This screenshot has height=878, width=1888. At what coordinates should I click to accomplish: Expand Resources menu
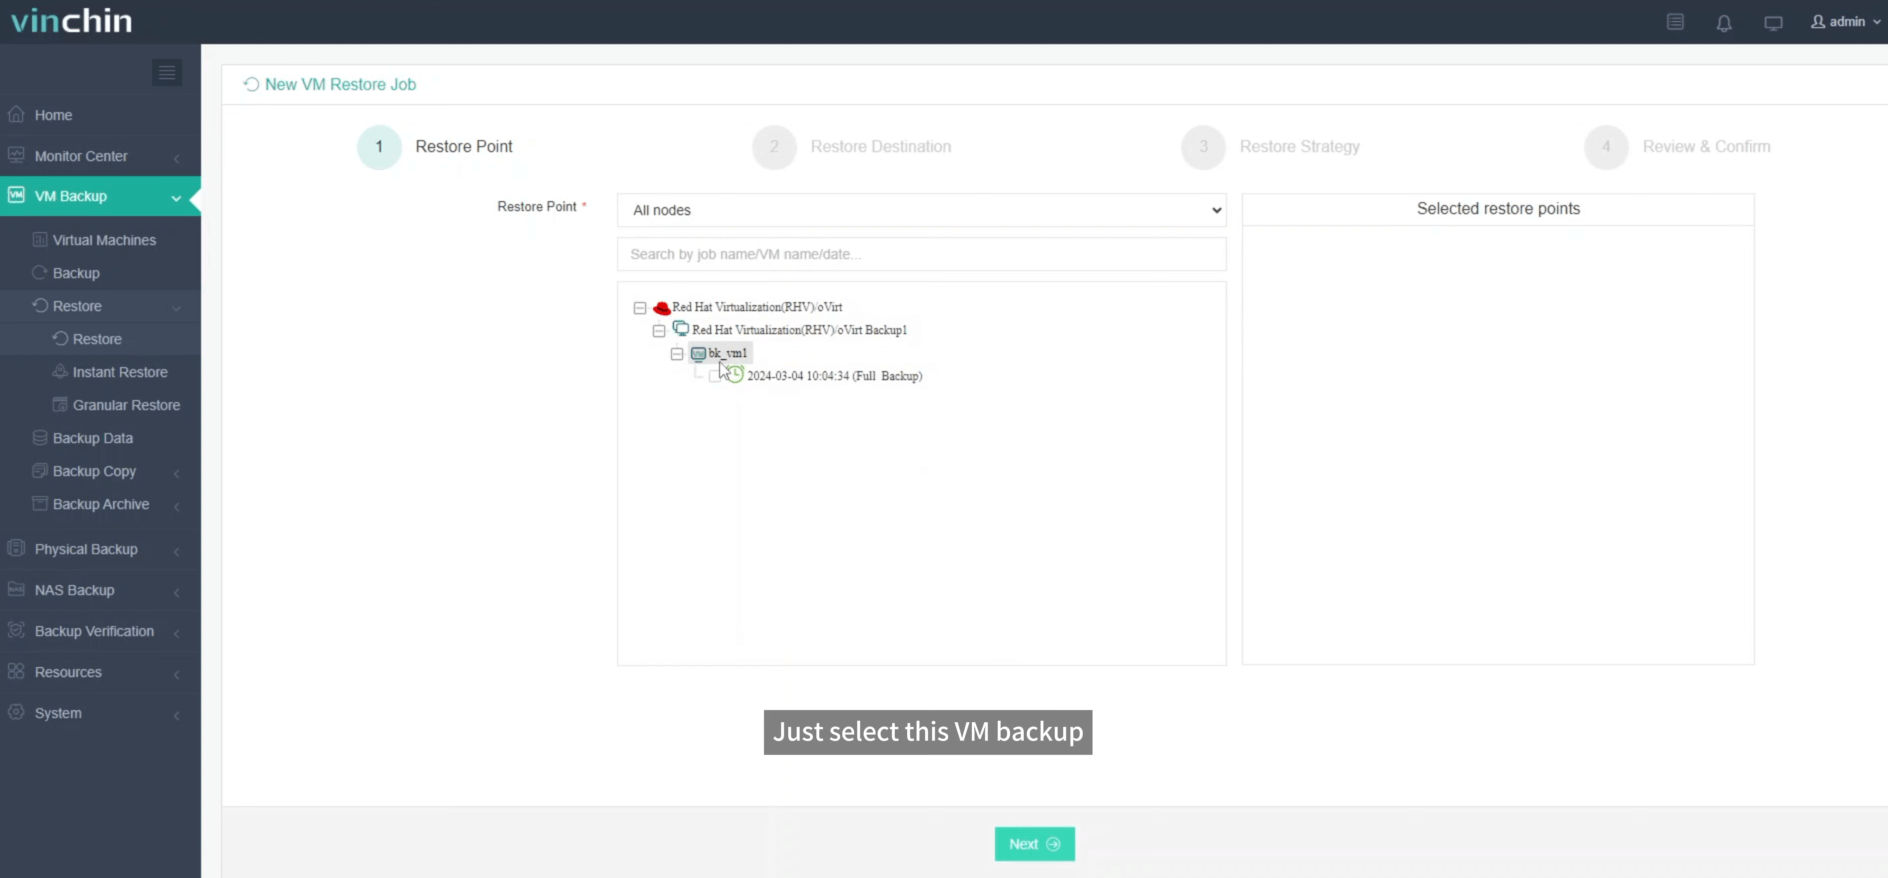point(100,672)
